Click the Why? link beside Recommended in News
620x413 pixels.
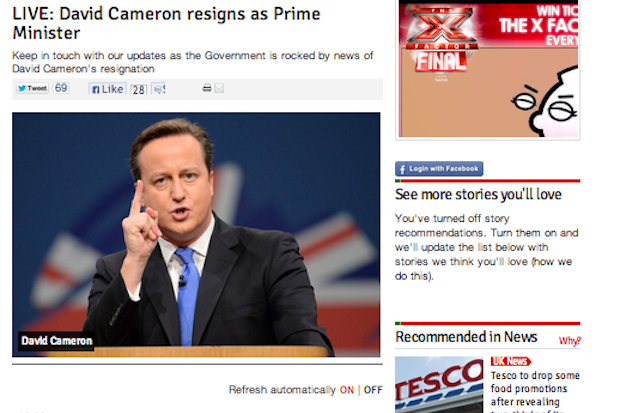tap(569, 341)
